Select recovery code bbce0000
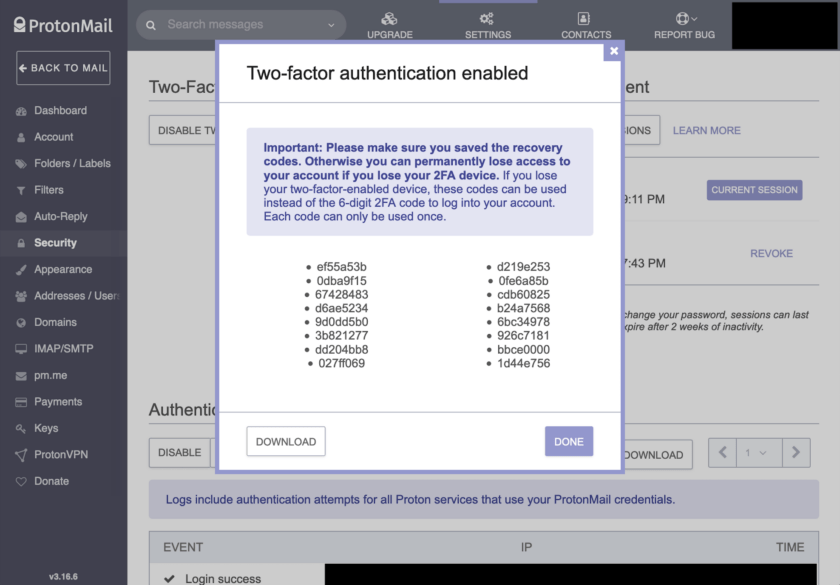The height and width of the screenshot is (585, 840). (523, 350)
